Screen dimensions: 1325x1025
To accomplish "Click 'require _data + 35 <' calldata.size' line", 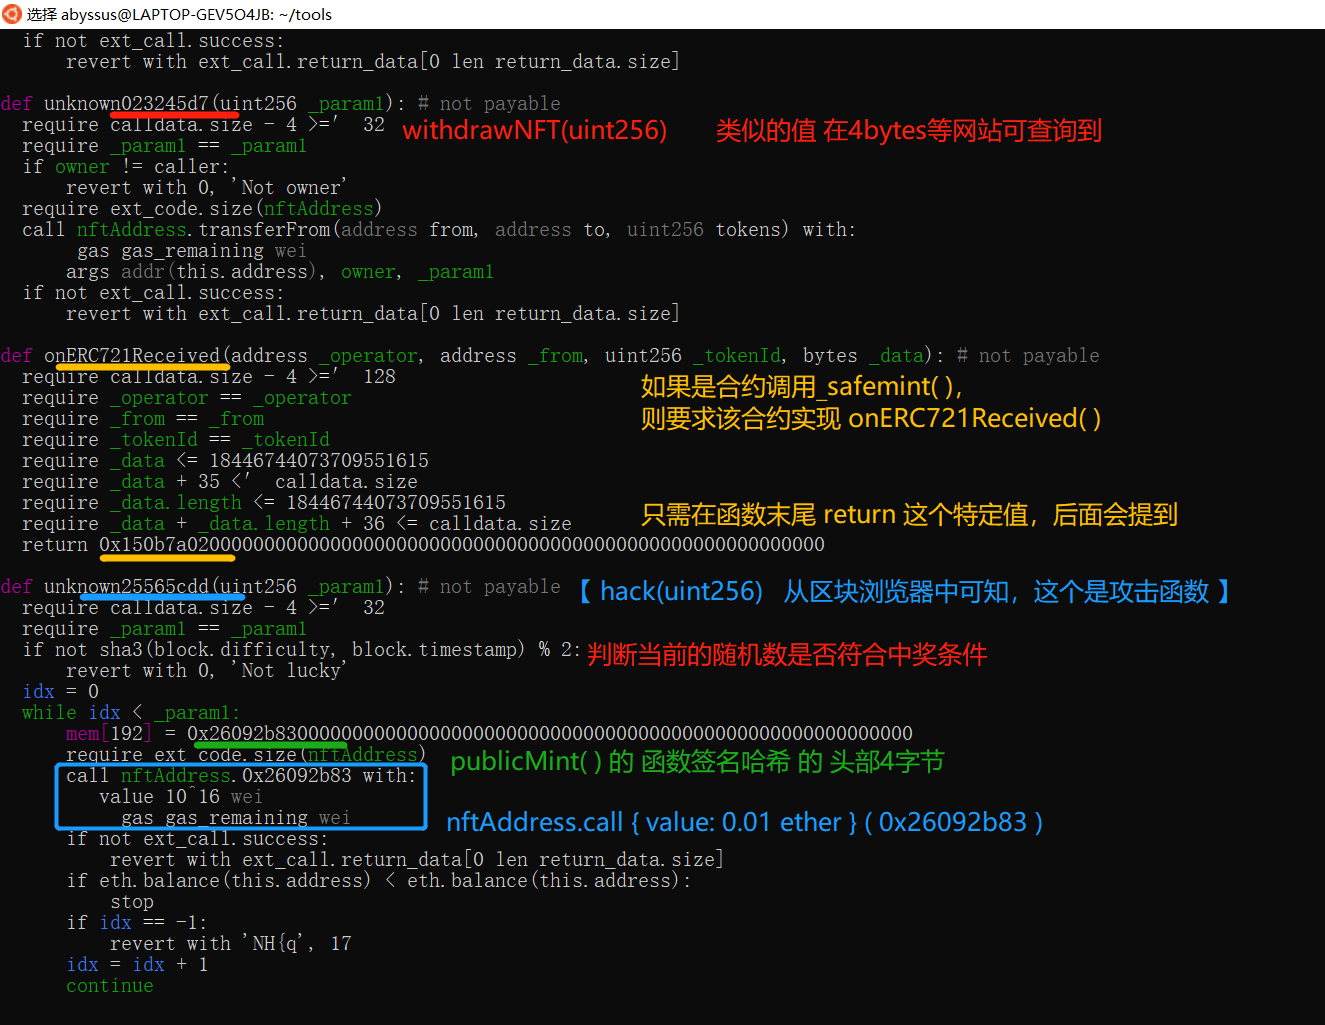I will click(x=220, y=482).
